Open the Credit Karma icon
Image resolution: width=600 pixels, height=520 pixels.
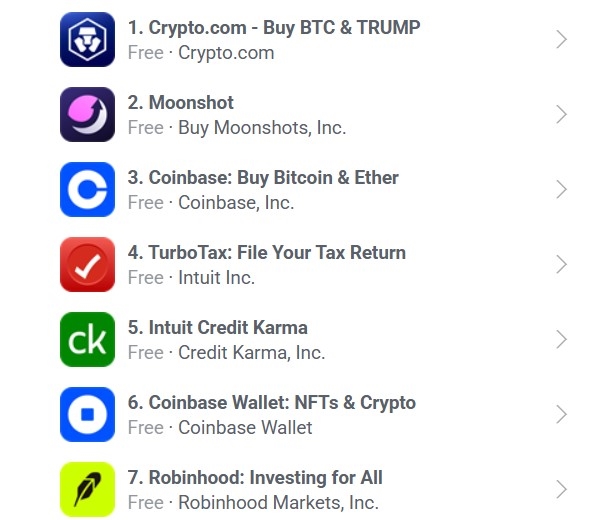[87, 340]
